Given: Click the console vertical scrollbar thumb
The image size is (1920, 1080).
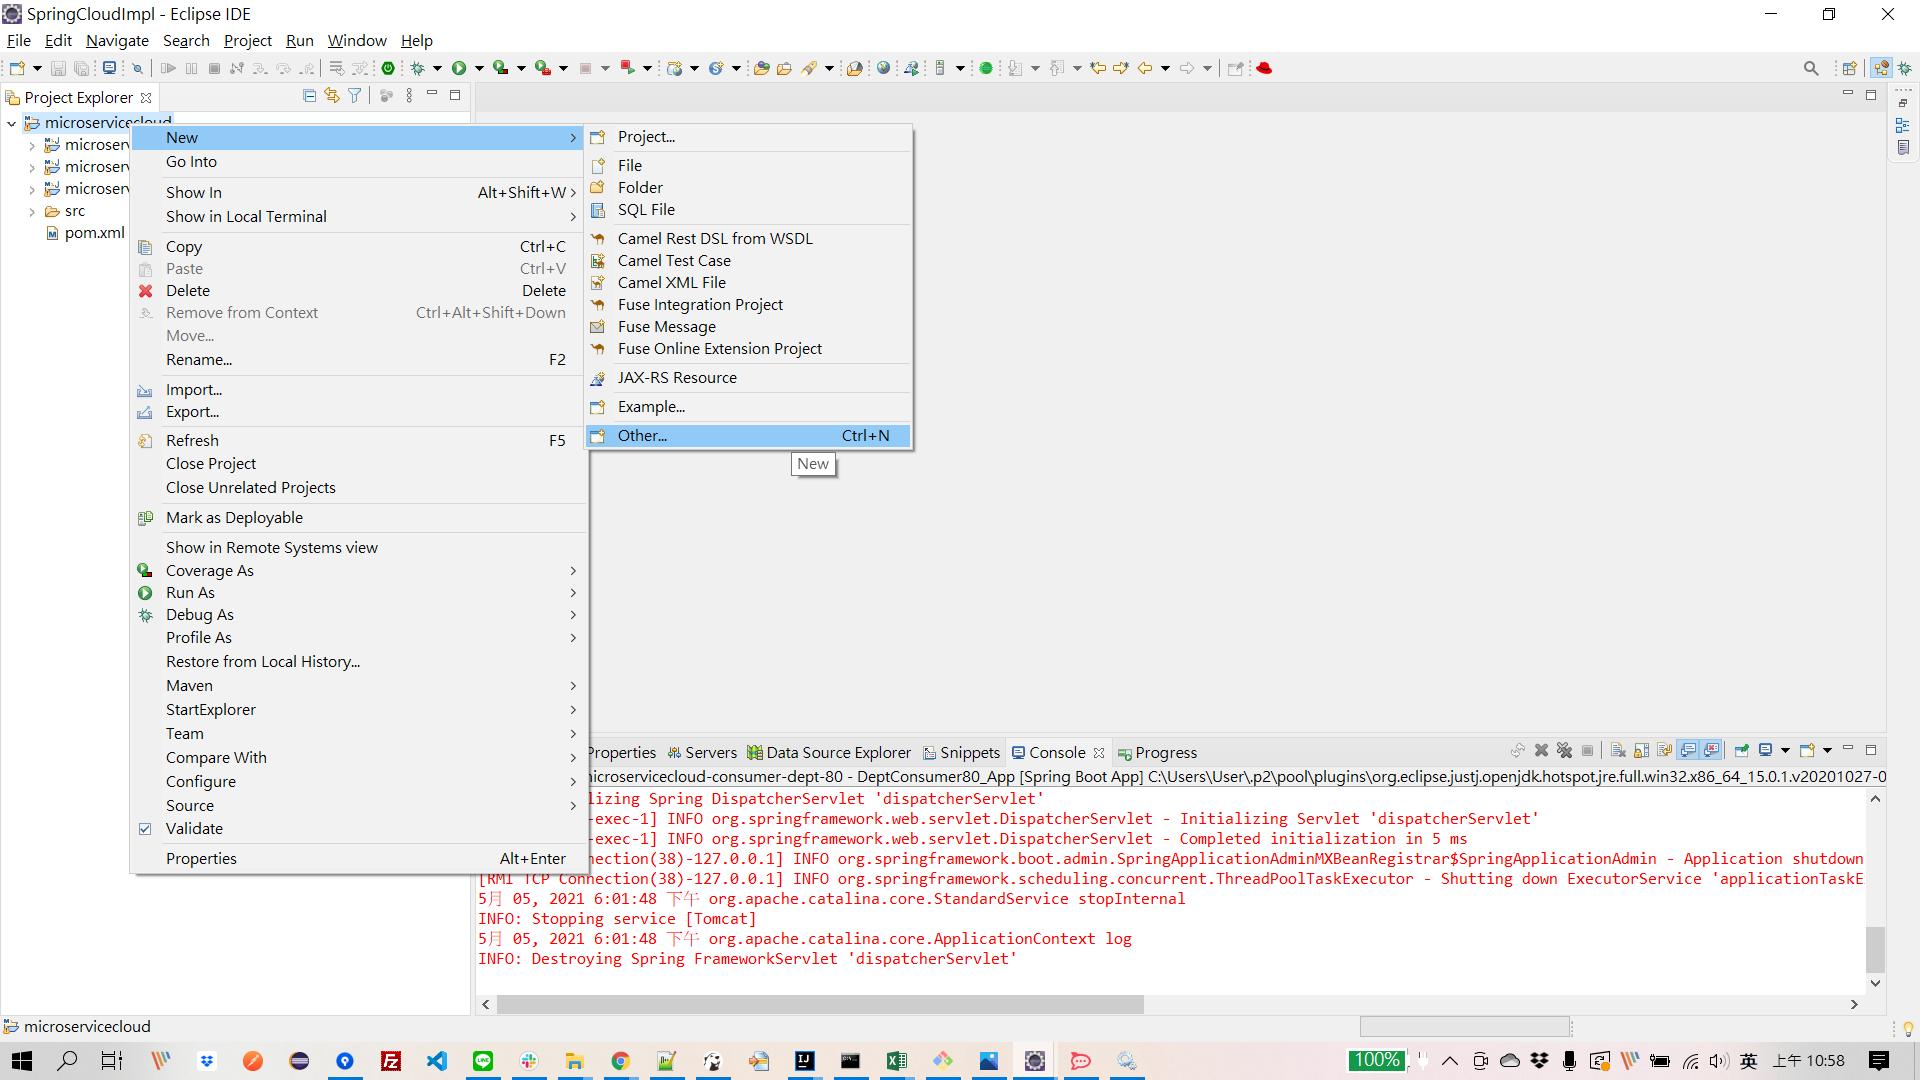Looking at the screenshot, I should click(x=1876, y=949).
